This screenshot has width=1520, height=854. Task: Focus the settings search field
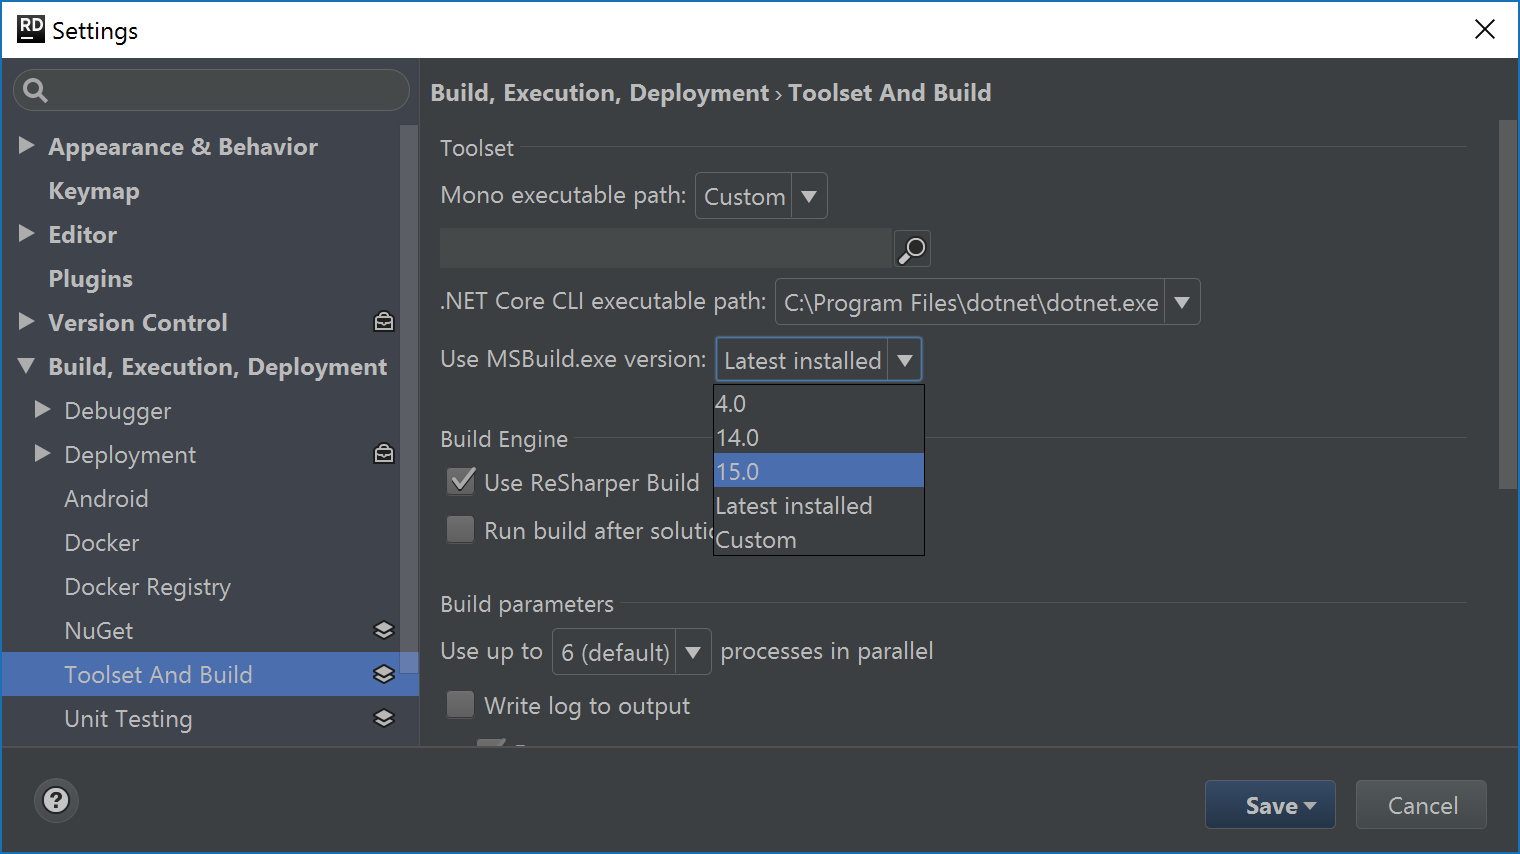coord(211,90)
